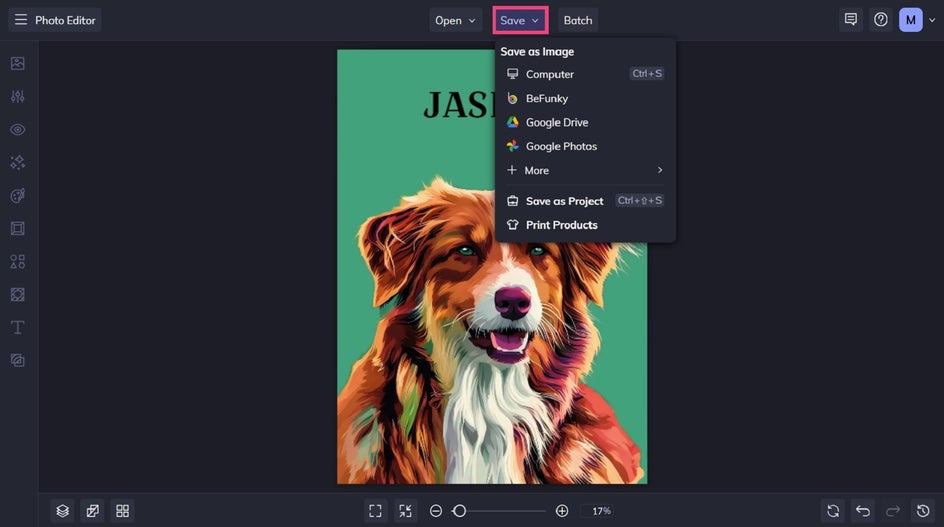Open the Open dropdown menu
944x527 pixels.
tap(455, 20)
